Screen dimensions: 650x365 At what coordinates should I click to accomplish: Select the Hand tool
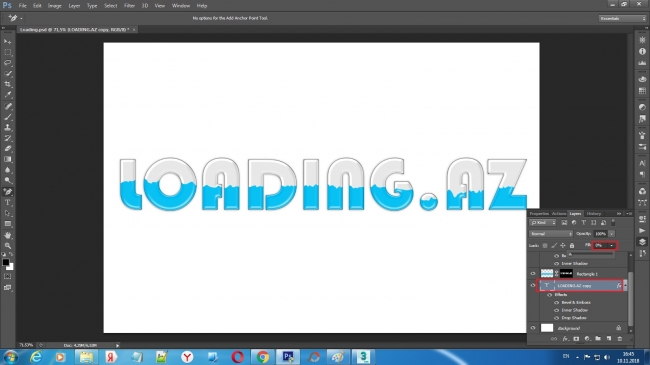[x=8, y=235]
